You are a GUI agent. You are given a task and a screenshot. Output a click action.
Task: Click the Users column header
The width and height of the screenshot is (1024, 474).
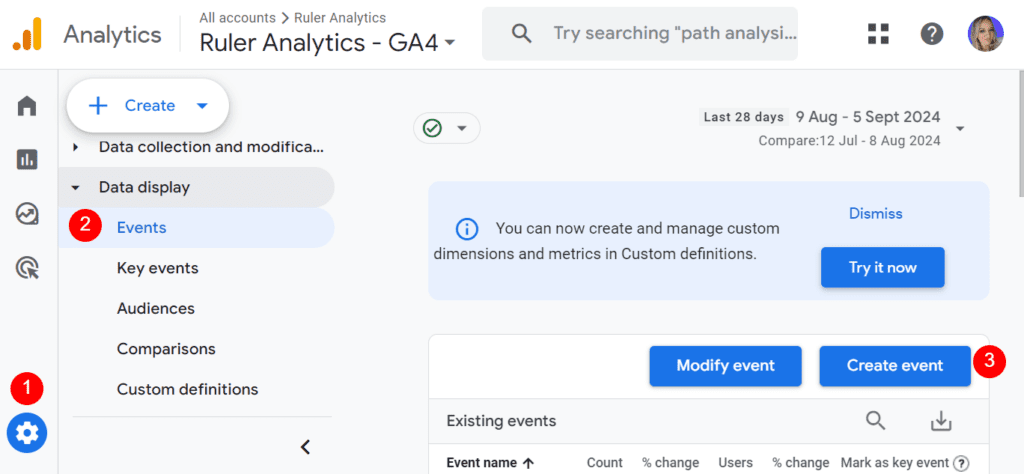pos(735,463)
